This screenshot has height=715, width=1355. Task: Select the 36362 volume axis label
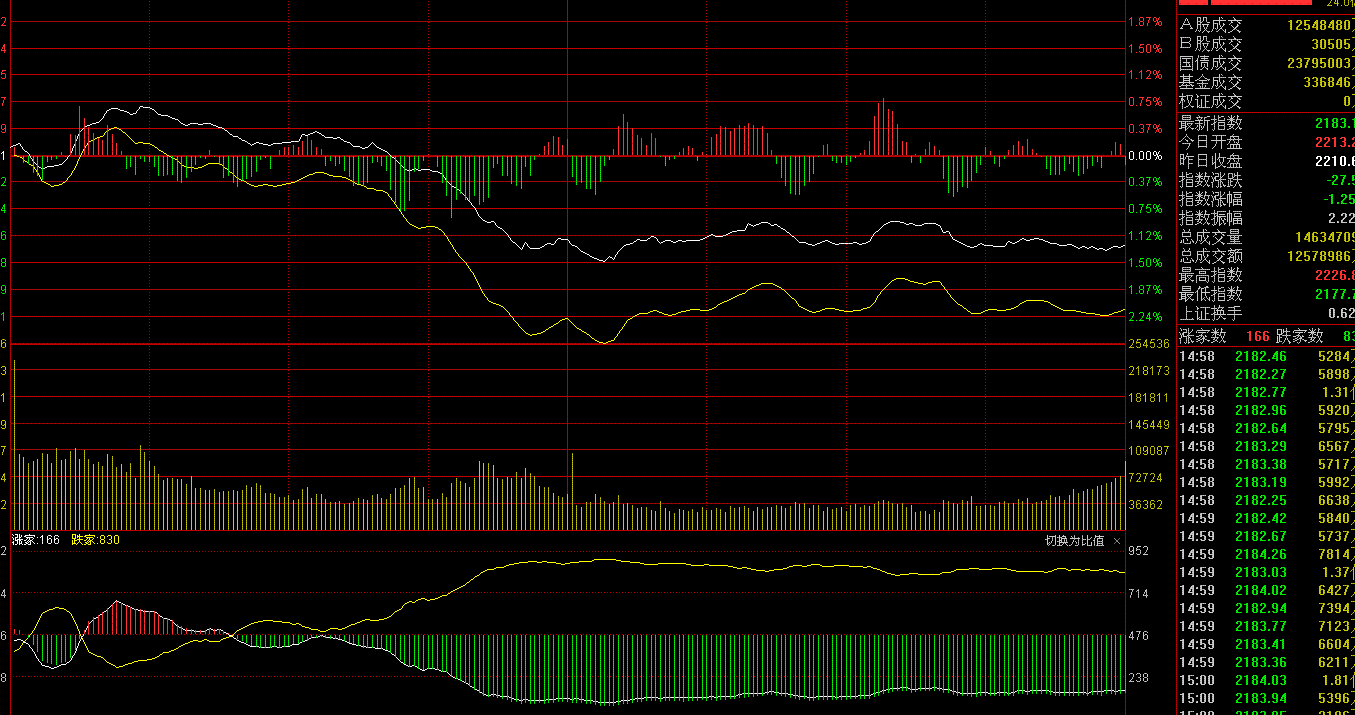[1146, 505]
